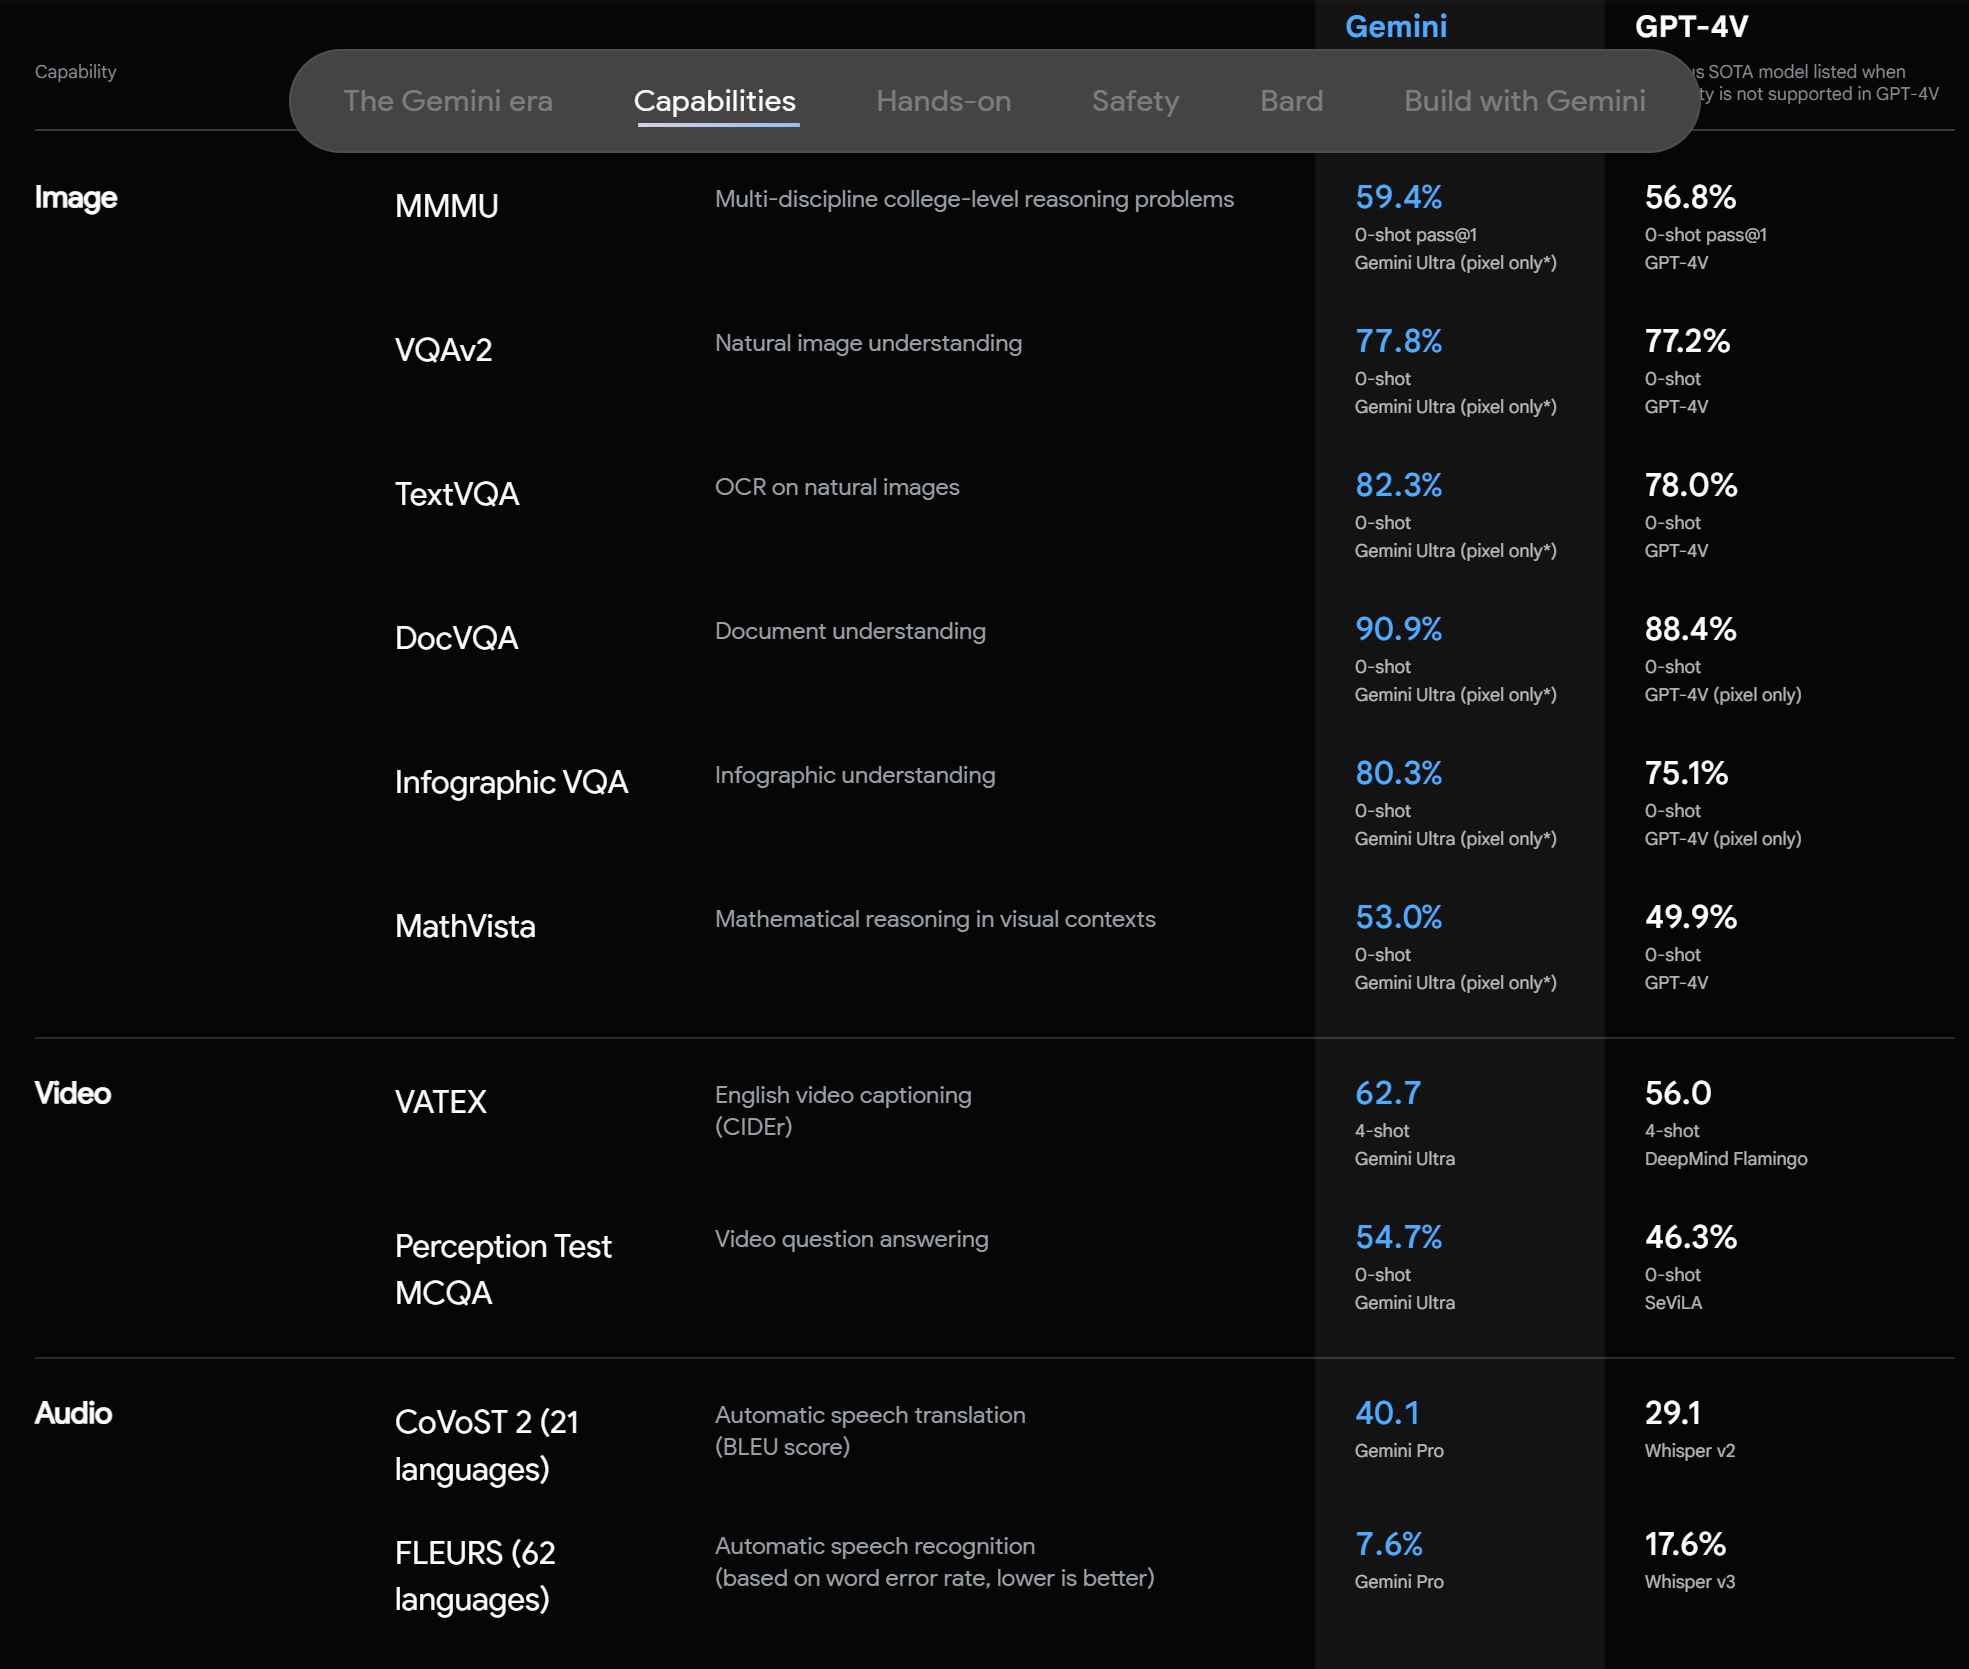This screenshot has height=1669, width=1969.
Task: Select the DocVQA benchmark name
Action: (456, 638)
